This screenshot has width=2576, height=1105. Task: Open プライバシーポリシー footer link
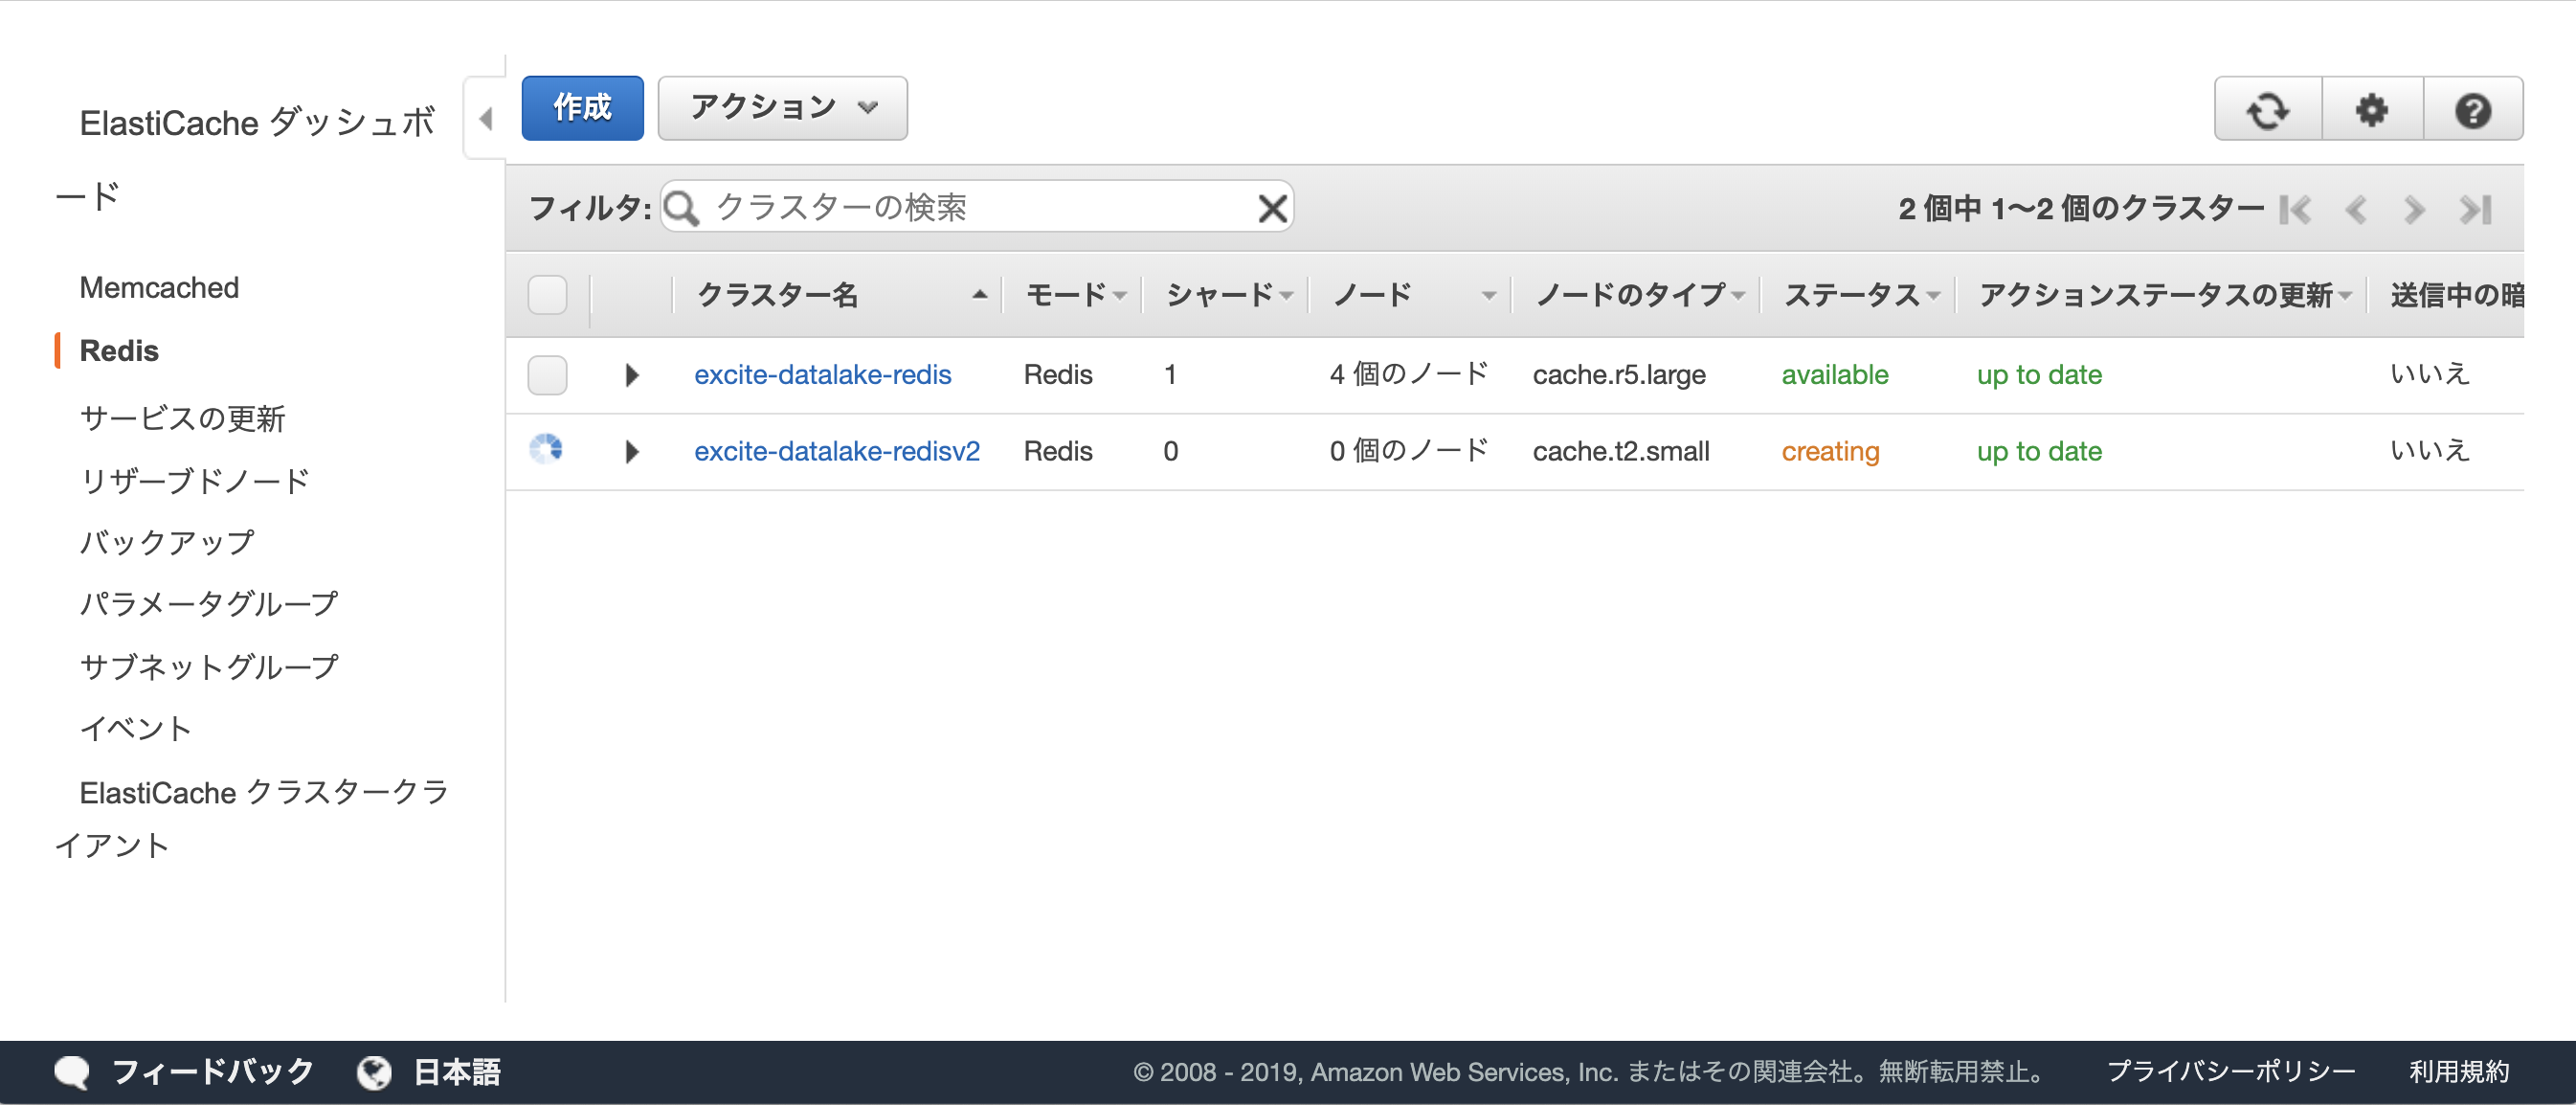point(2230,1072)
